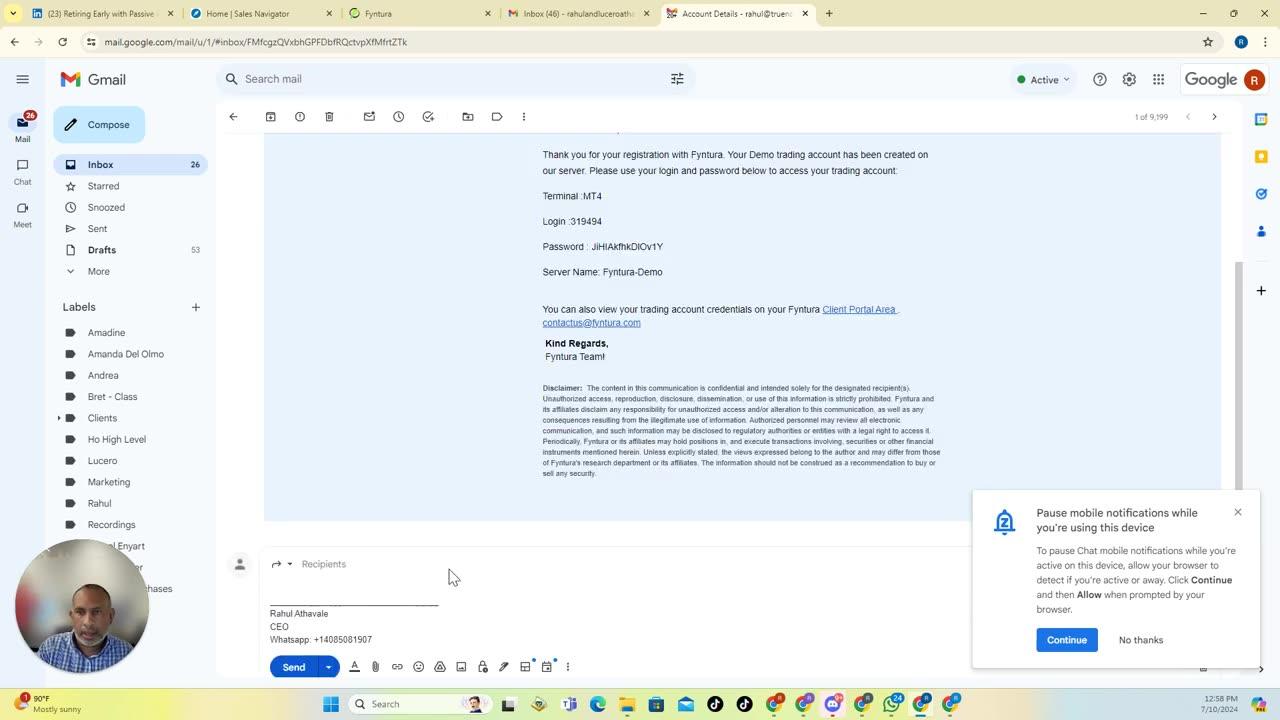The image size is (1280, 720).
Task: Open Google Calendar side panel
Action: (1261, 119)
